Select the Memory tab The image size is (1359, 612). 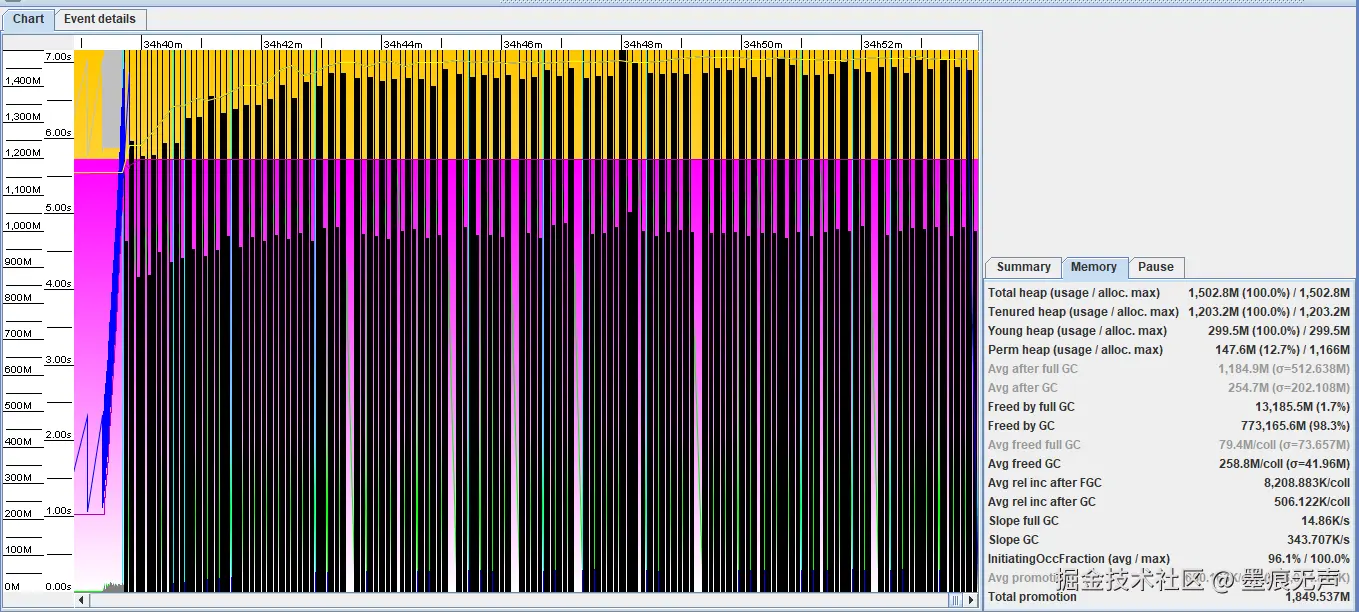pyautogui.click(x=1093, y=267)
